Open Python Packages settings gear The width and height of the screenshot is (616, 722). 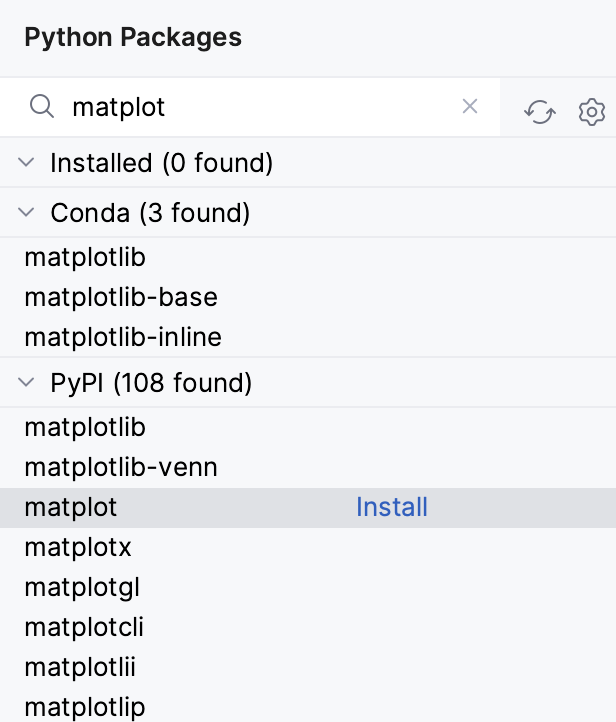[592, 112]
